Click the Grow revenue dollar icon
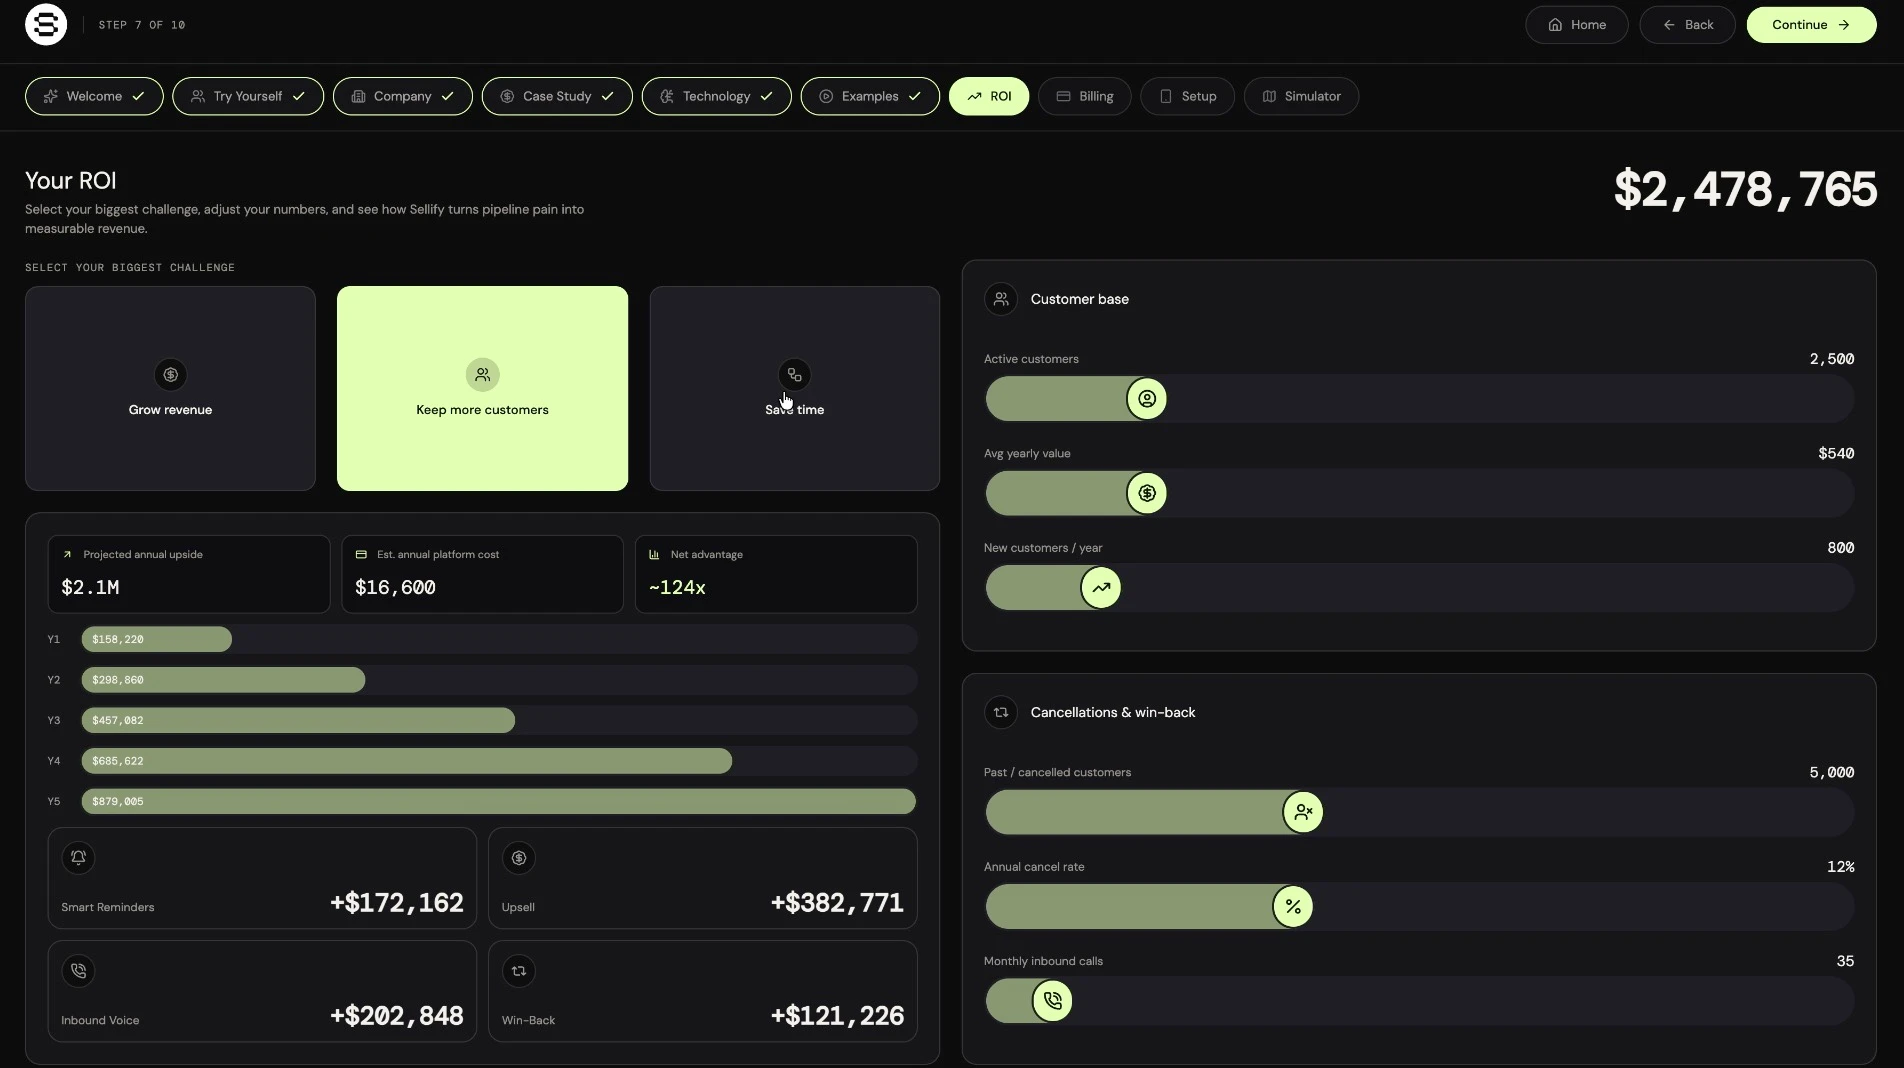 [x=170, y=374]
